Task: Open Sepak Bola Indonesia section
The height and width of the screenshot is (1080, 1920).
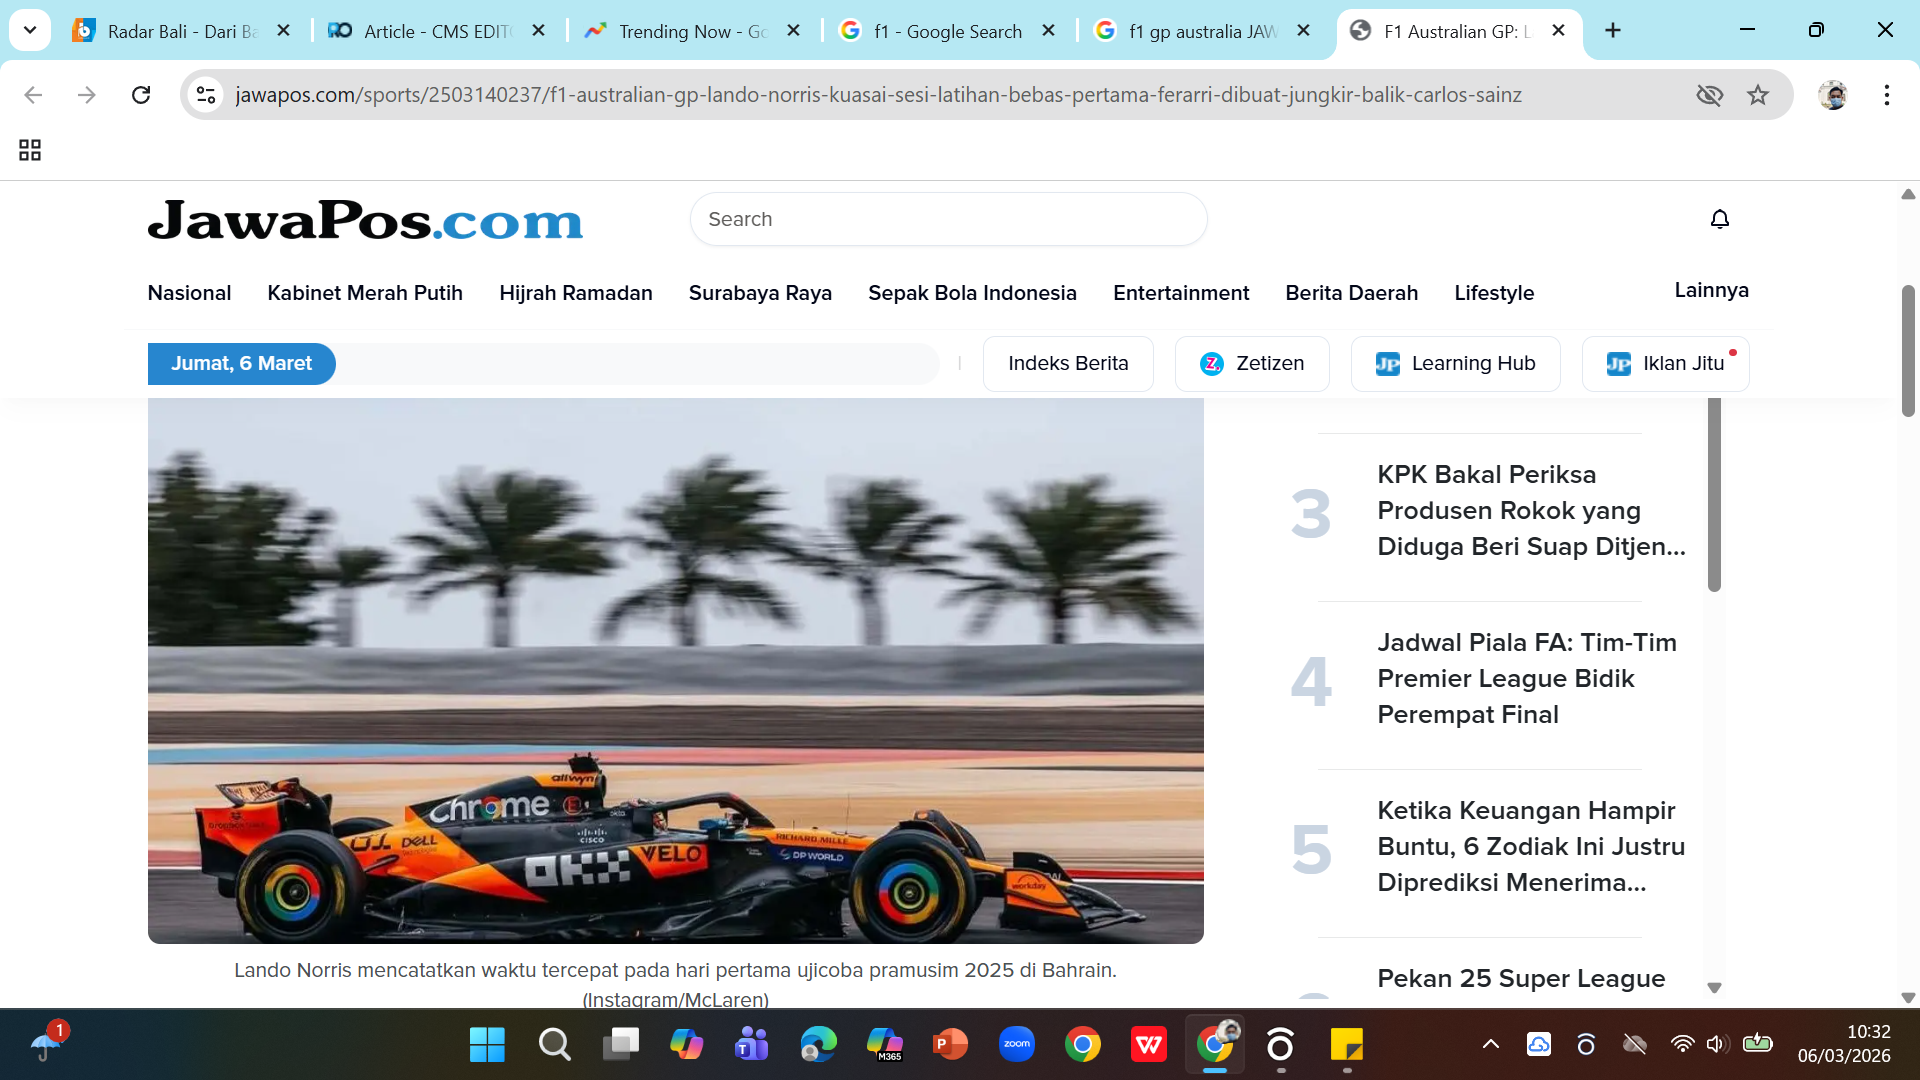Action: [972, 293]
